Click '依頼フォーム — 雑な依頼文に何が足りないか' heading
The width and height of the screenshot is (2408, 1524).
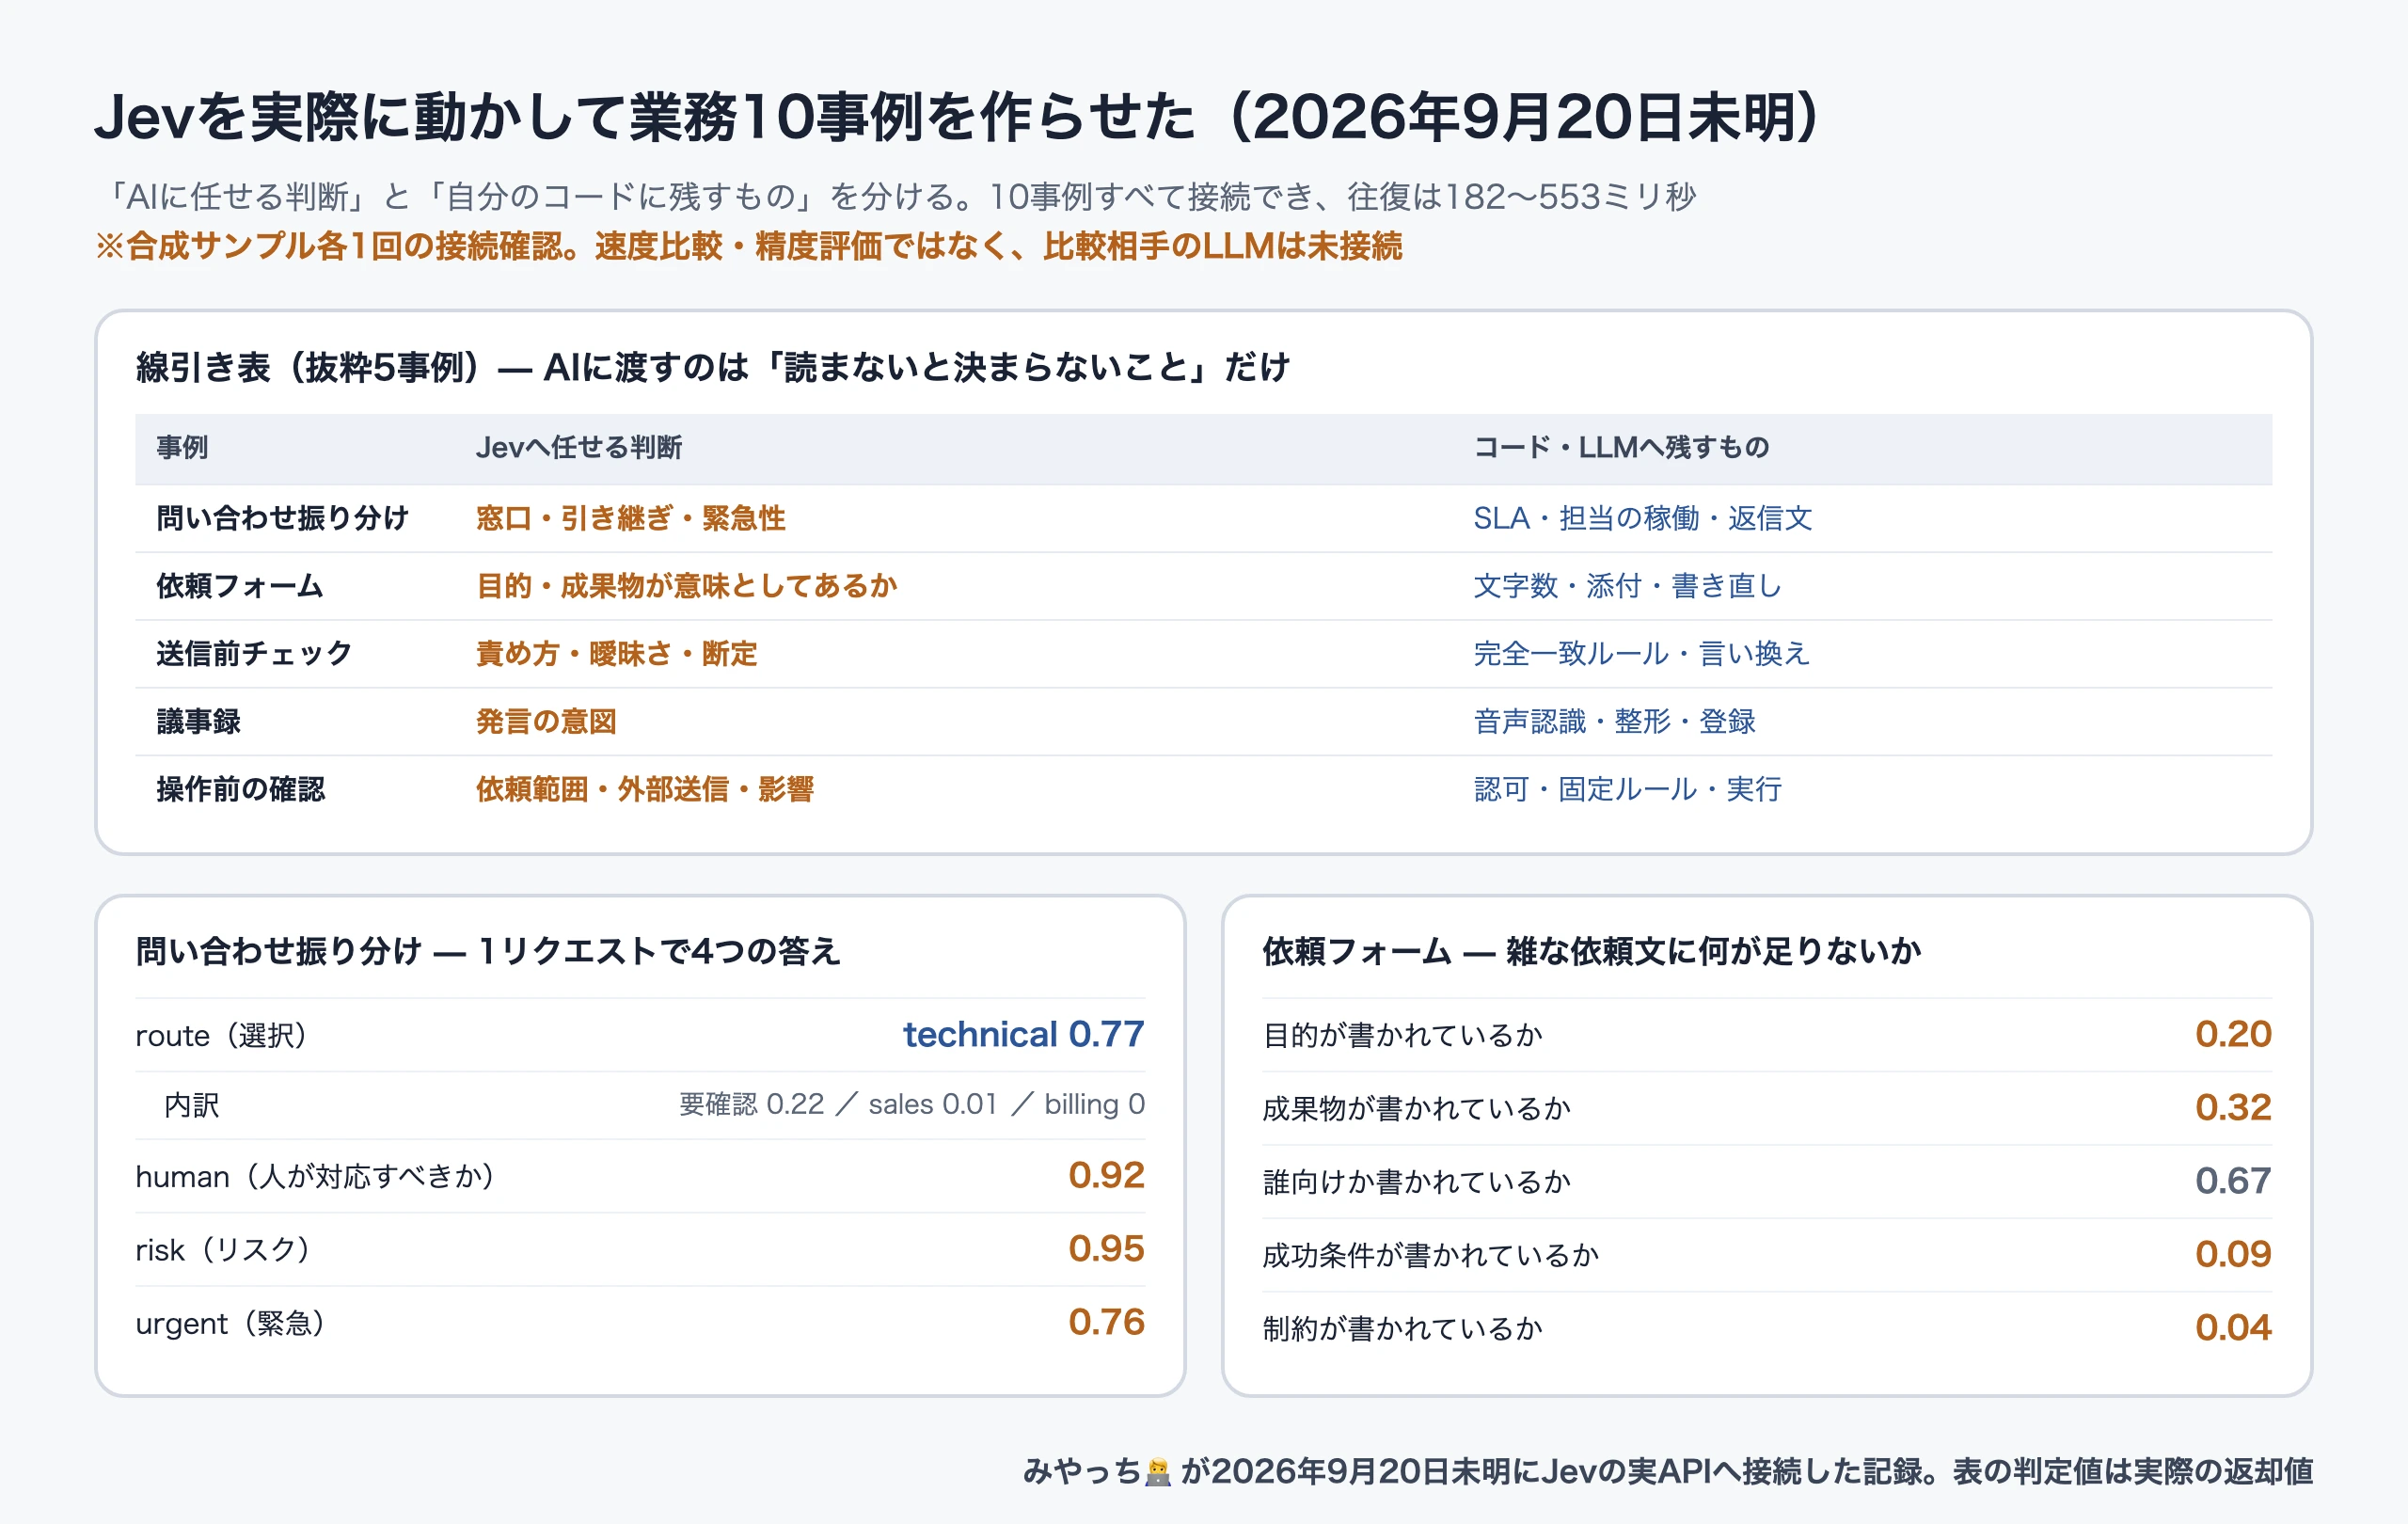[1592, 951]
